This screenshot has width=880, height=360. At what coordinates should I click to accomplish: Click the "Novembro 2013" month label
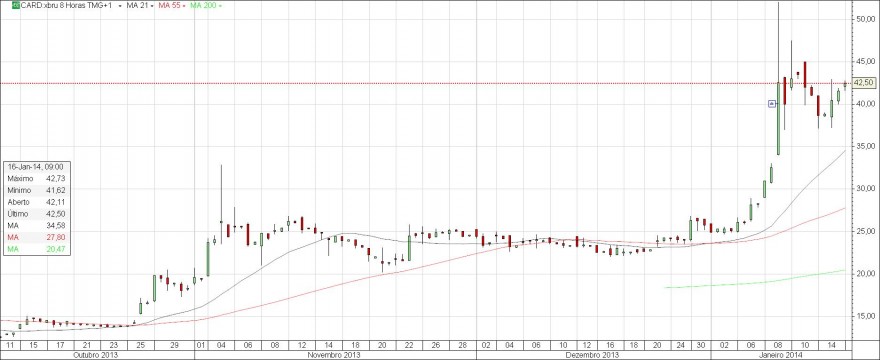click(x=334, y=355)
